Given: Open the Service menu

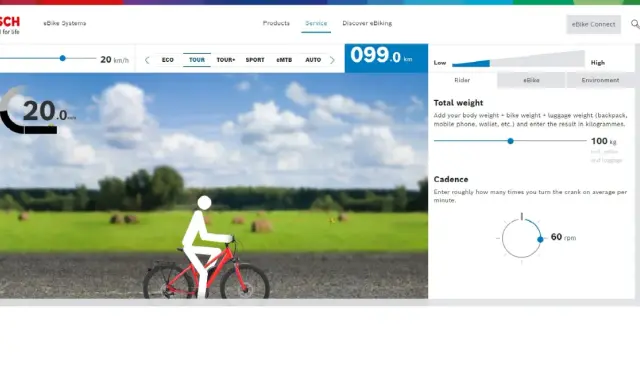Looking at the screenshot, I should tap(316, 23).
